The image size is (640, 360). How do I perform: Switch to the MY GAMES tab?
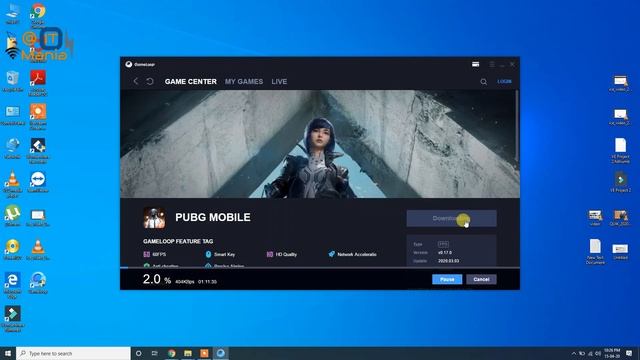[x=244, y=82]
